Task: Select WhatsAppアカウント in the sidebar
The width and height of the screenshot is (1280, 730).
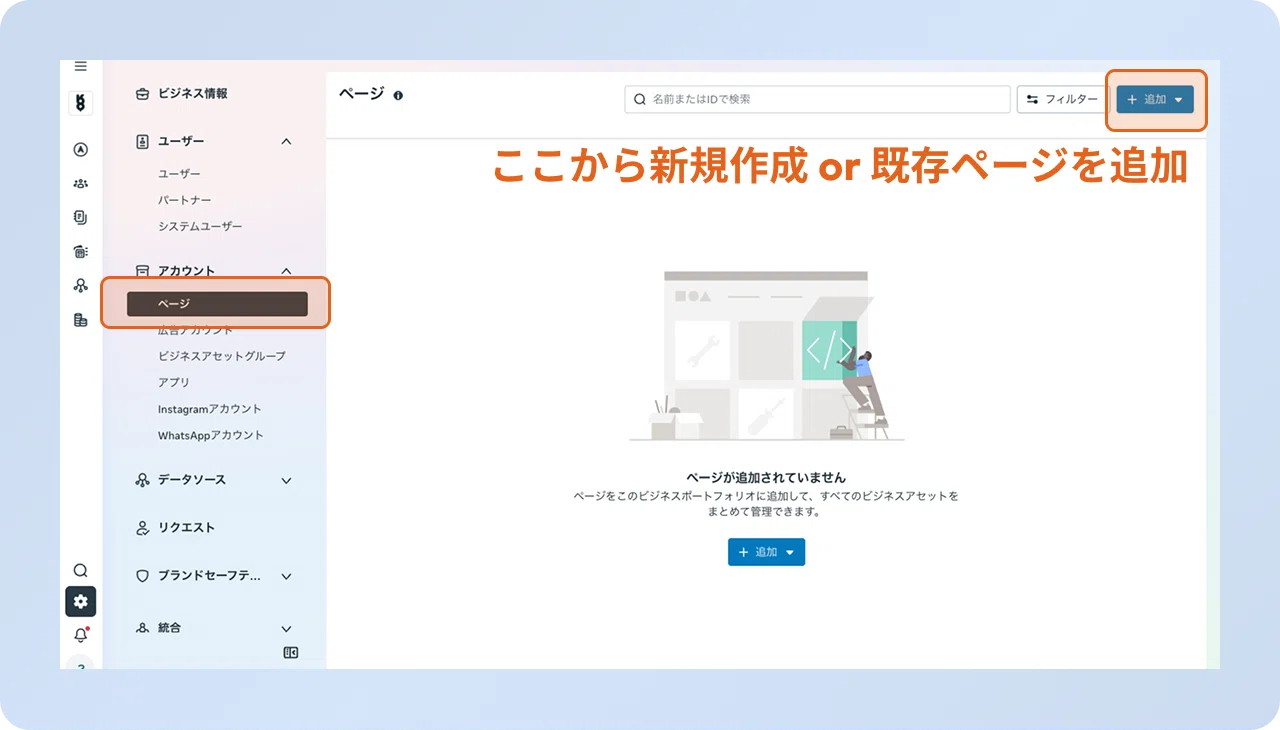Action: (x=211, y=435)
